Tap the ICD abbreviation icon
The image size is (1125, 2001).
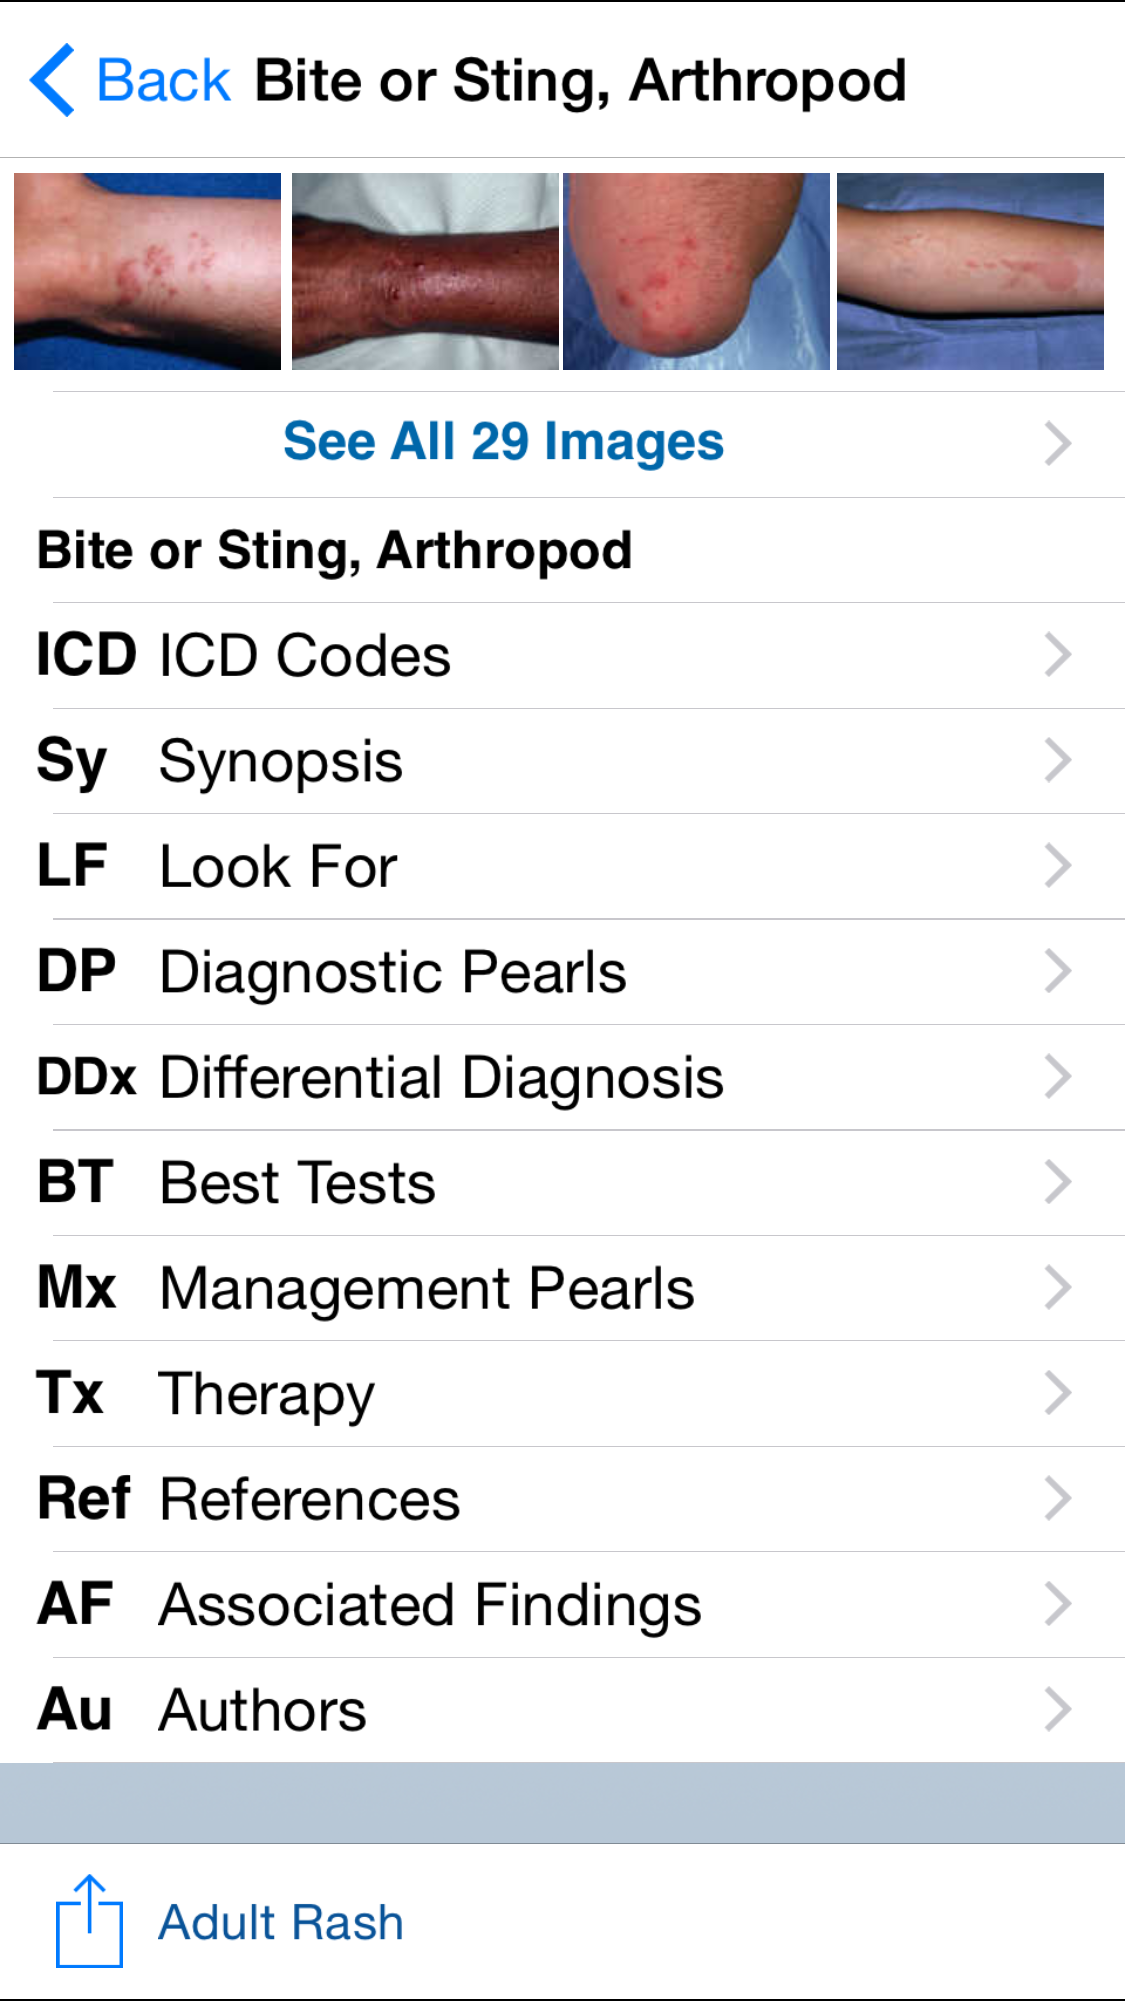86,655
